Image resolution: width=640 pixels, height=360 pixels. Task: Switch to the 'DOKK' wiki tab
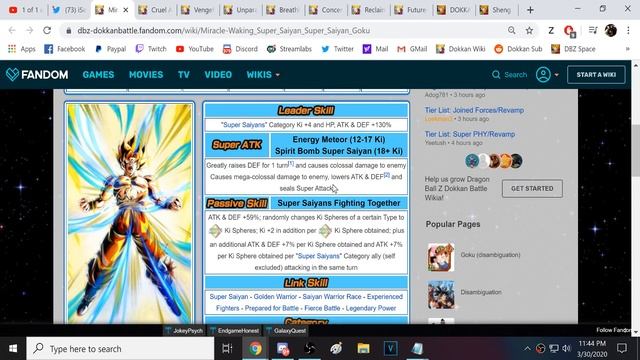pyautogui.click(x=453, y=10)
